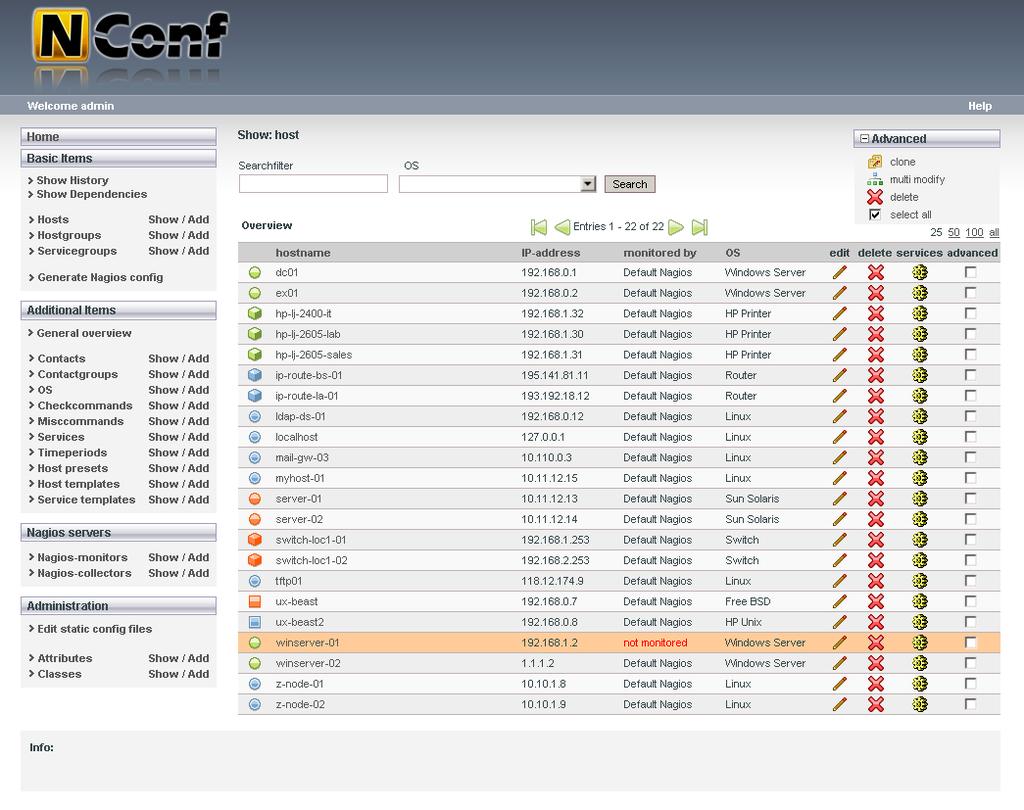Image resolution: width=1024 pixels, height=810 pixels.
Task: Click Show / Add link for Hostgroups
Action: pyautogui.click(x=178, y=235)
